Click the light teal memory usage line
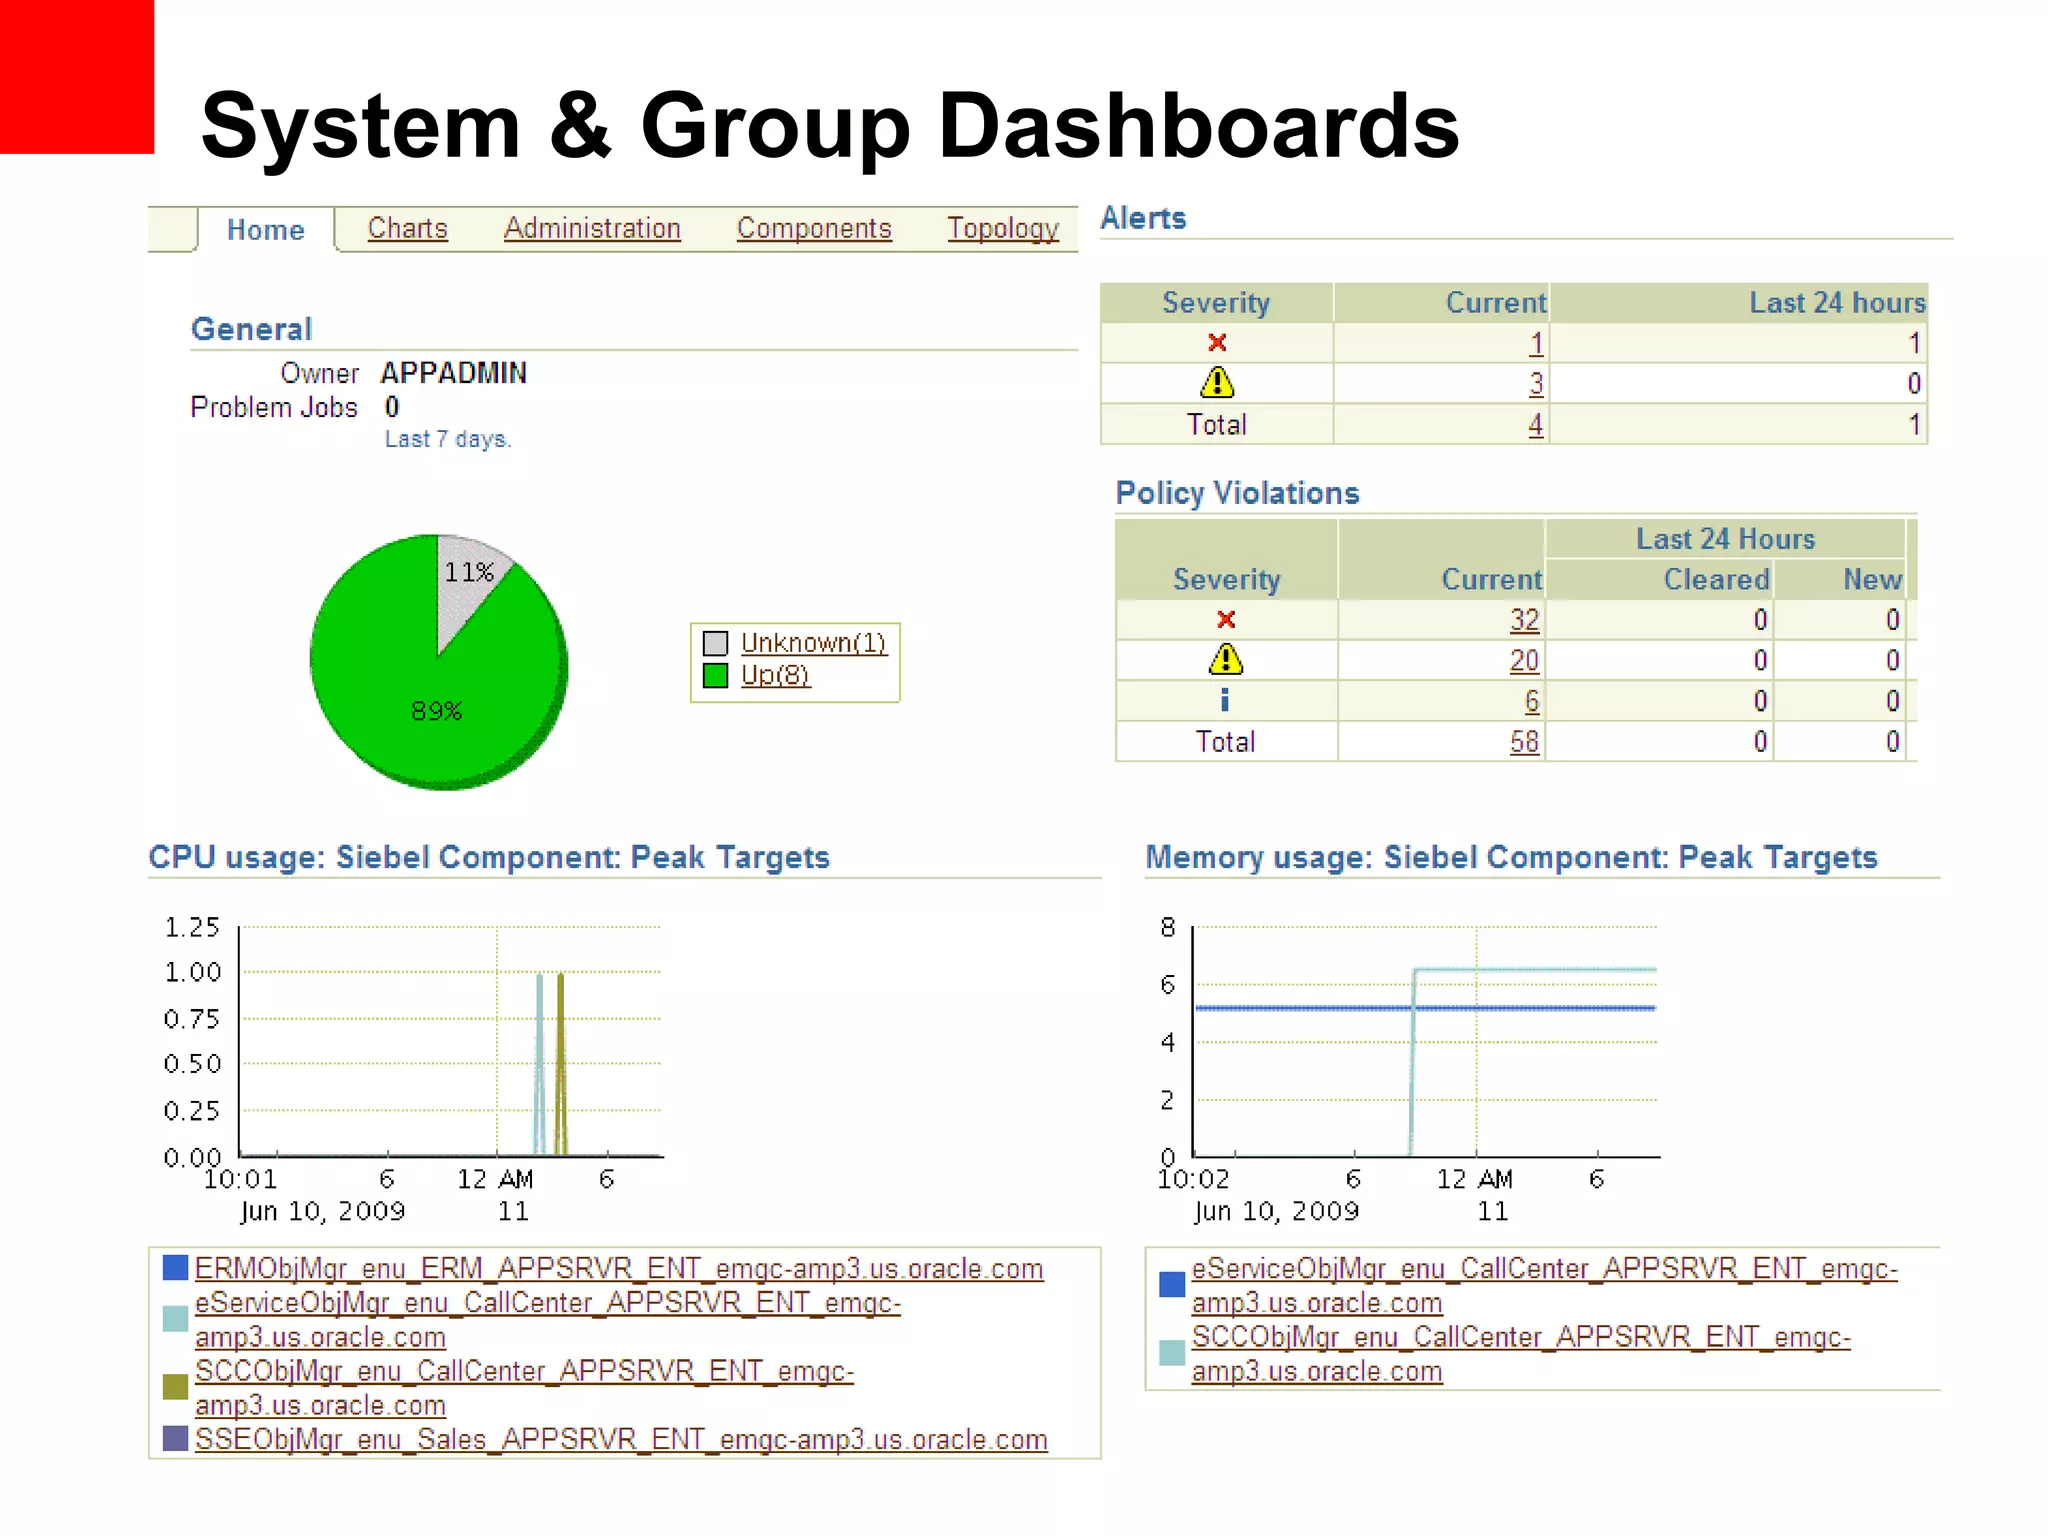This screenshot has width=2048, height=1536. [x=1535, y=970]
